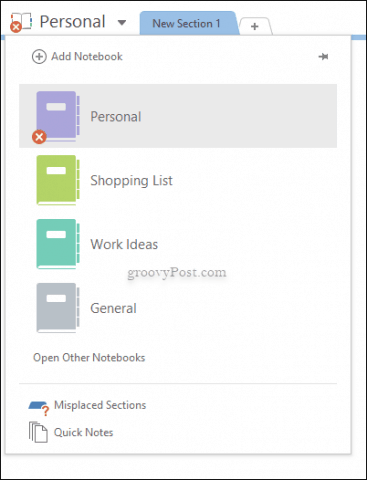The height and width of the screenshot is (480, 367).
Task: Click the Personal notebook title in header
Action: [72, 22]
